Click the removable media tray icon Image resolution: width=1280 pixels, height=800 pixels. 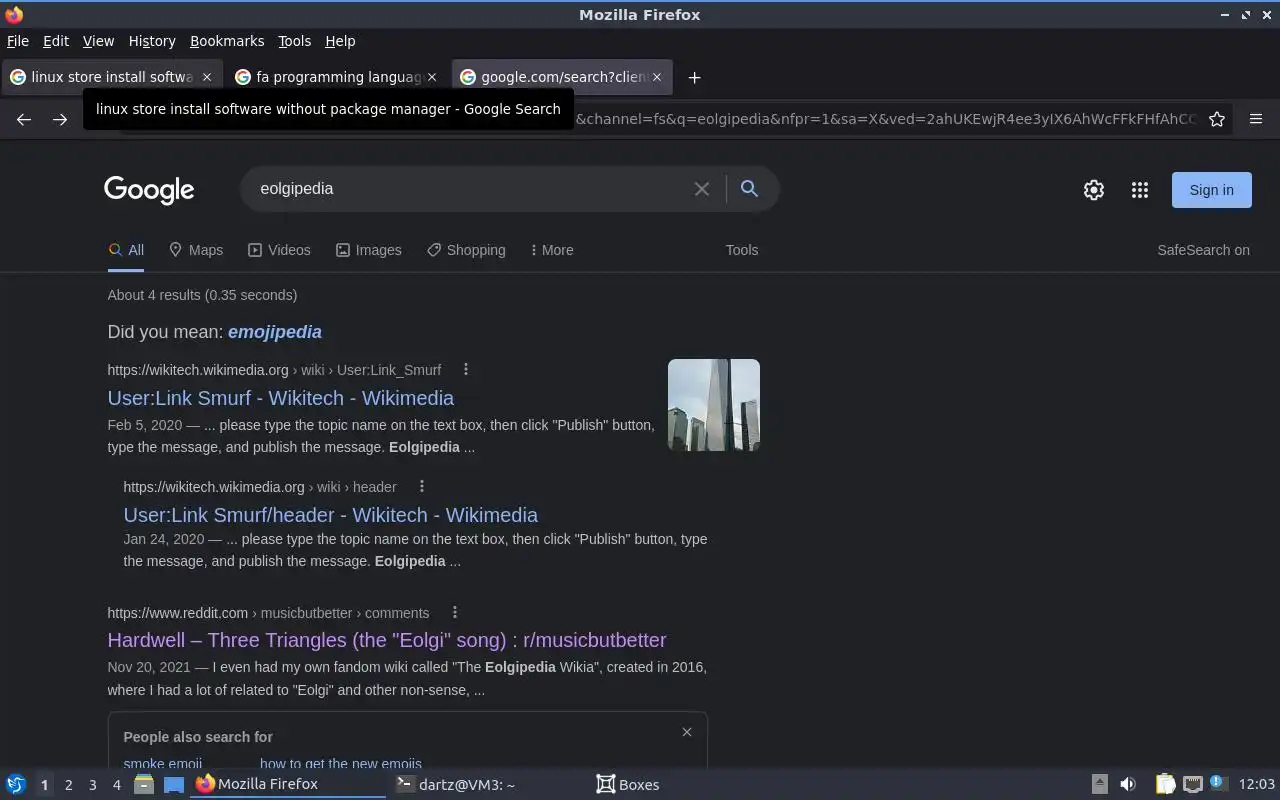coord(1099,784)
